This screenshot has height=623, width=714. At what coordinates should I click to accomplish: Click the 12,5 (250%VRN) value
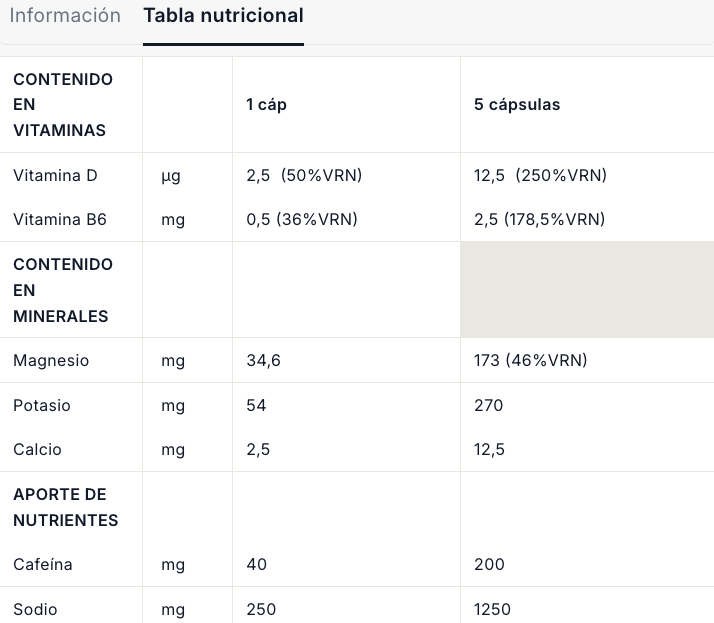pos(540,176)
